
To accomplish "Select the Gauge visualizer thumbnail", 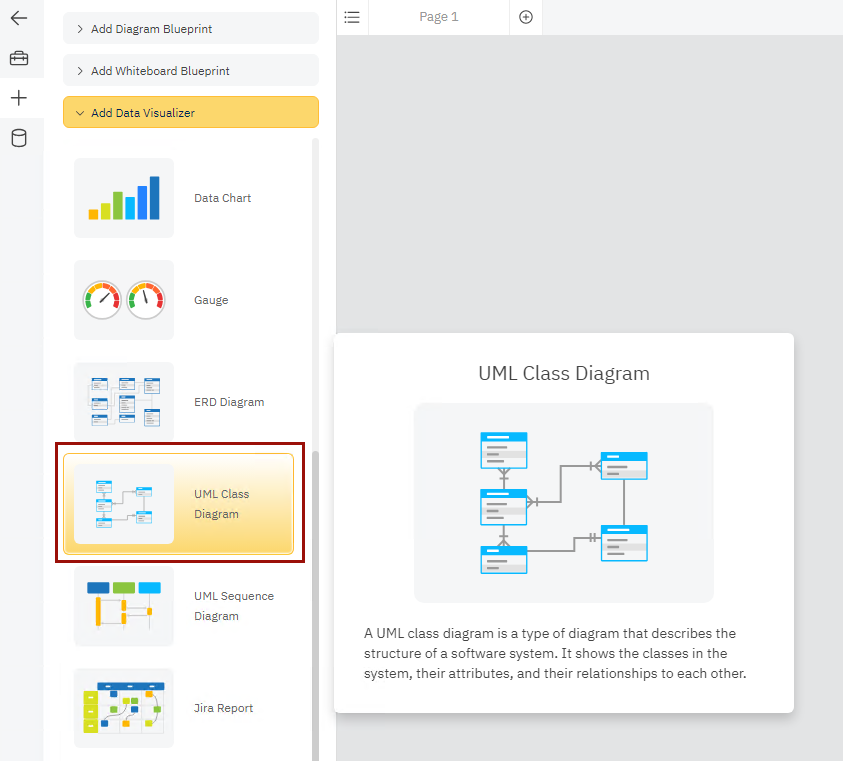I will [124, 300].
